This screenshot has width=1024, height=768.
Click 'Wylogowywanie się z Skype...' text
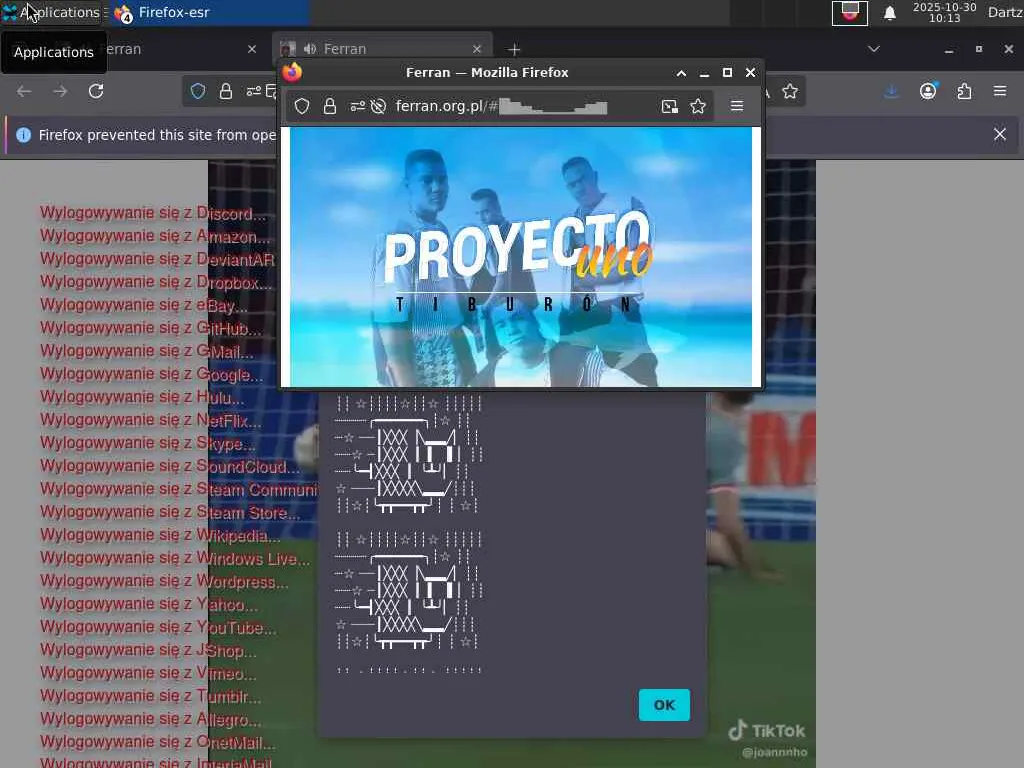(148, 443)
